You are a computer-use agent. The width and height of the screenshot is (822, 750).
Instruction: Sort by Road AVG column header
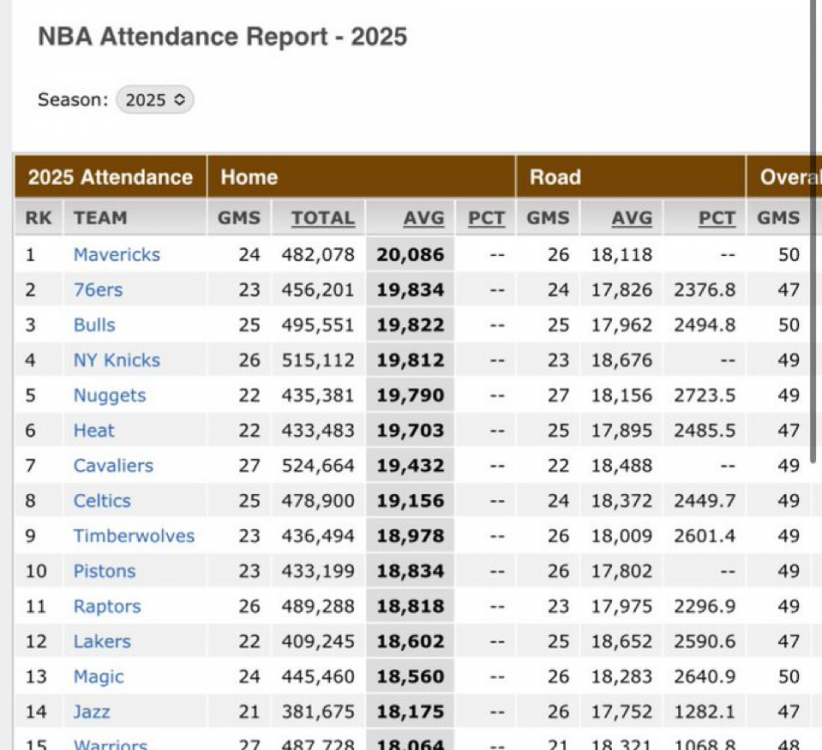(x=631, y=218)
